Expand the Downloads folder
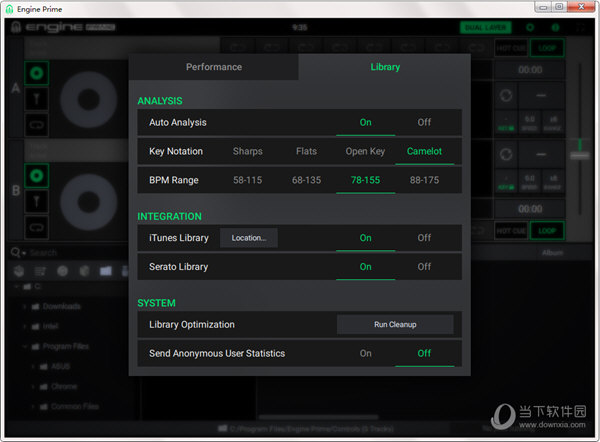The width and height of the screenshot is (600, 442). [24, 307]
